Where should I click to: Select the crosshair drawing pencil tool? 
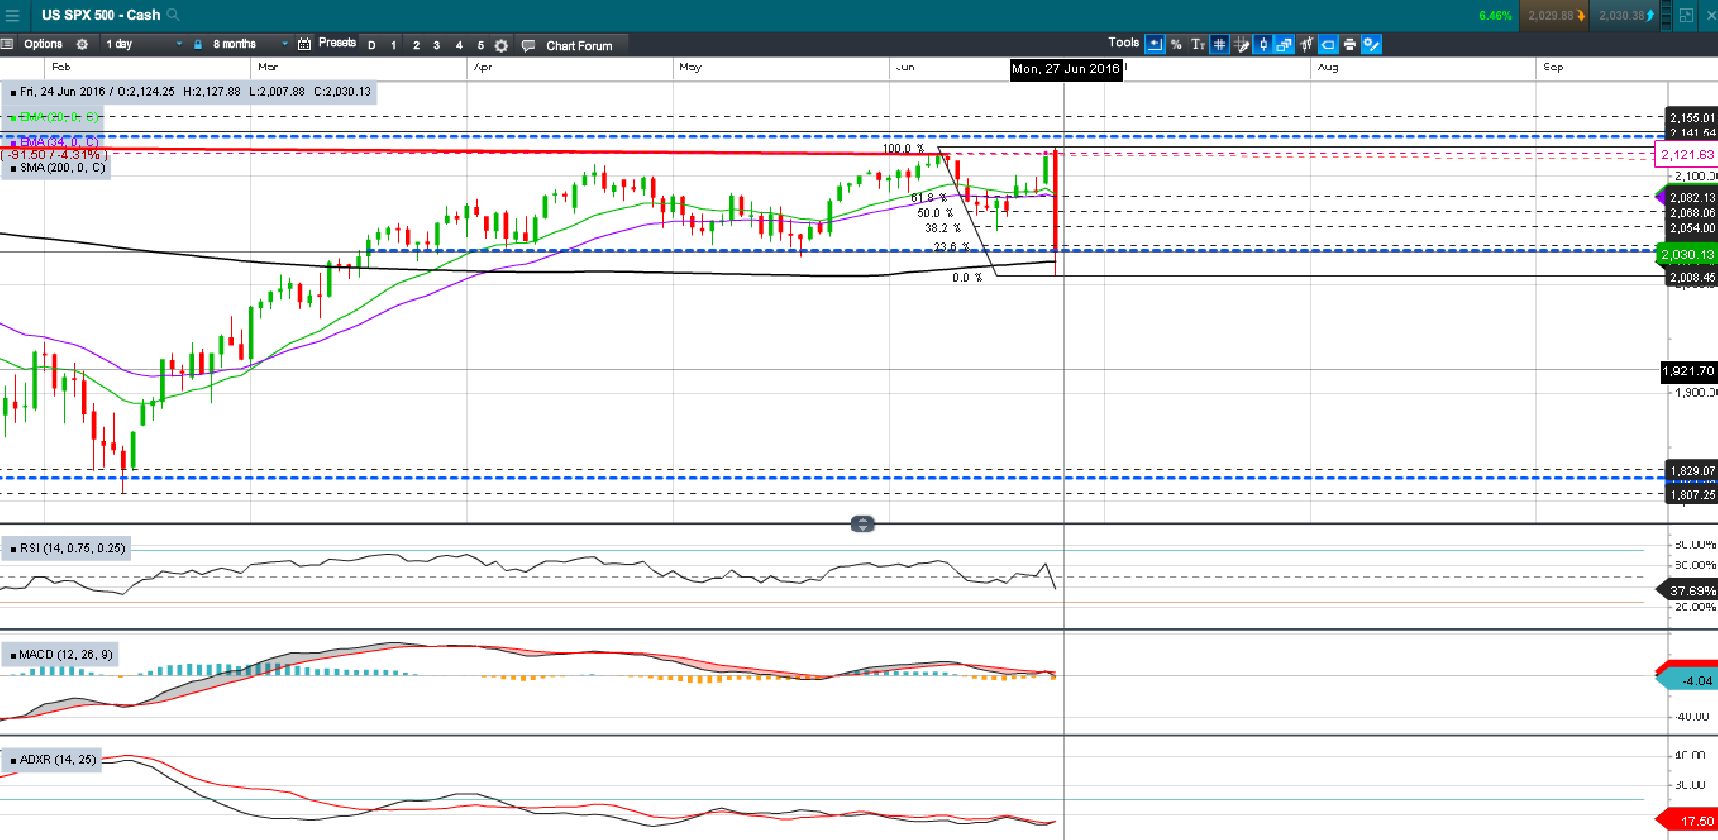pos(1241,44)
